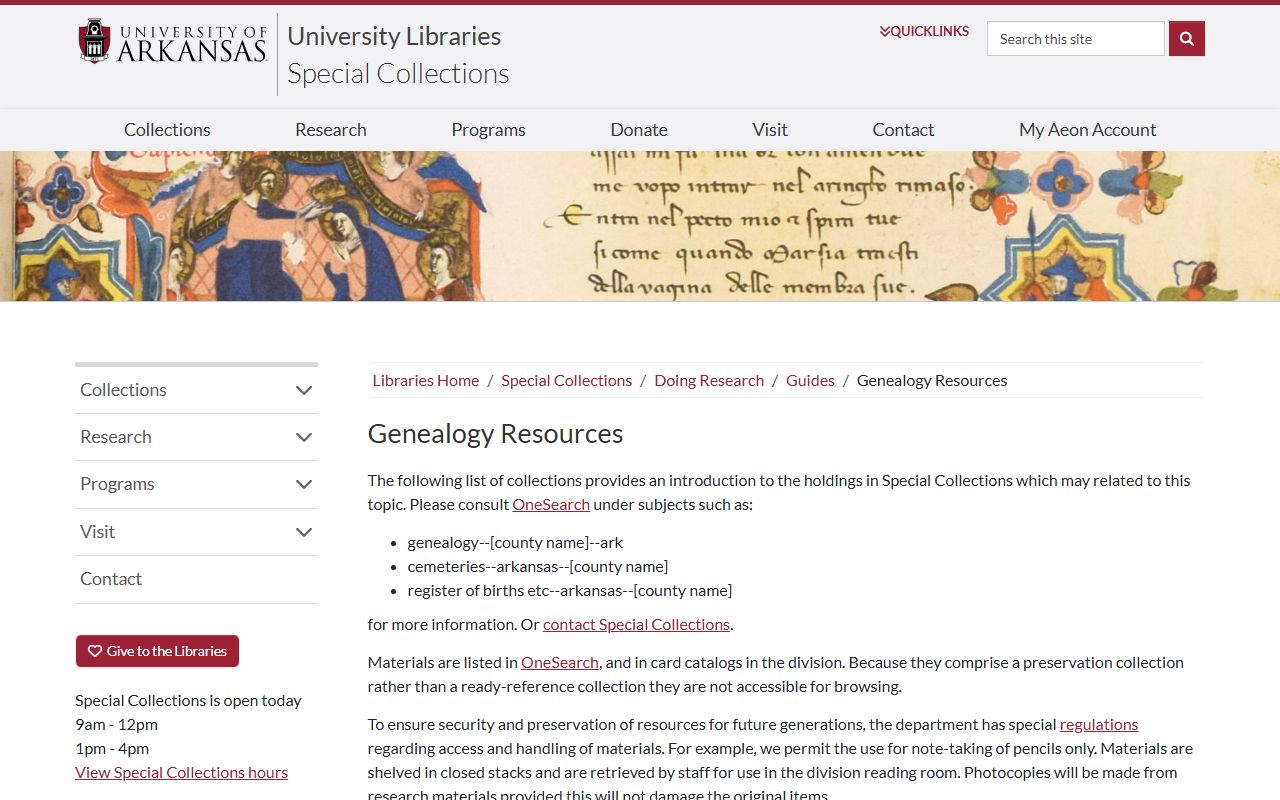The width and height of the screenshot is (1280, 800).
Task: Expand the Visit sidebar chevron
Action: pyautogui.click(x=304, y=532)
